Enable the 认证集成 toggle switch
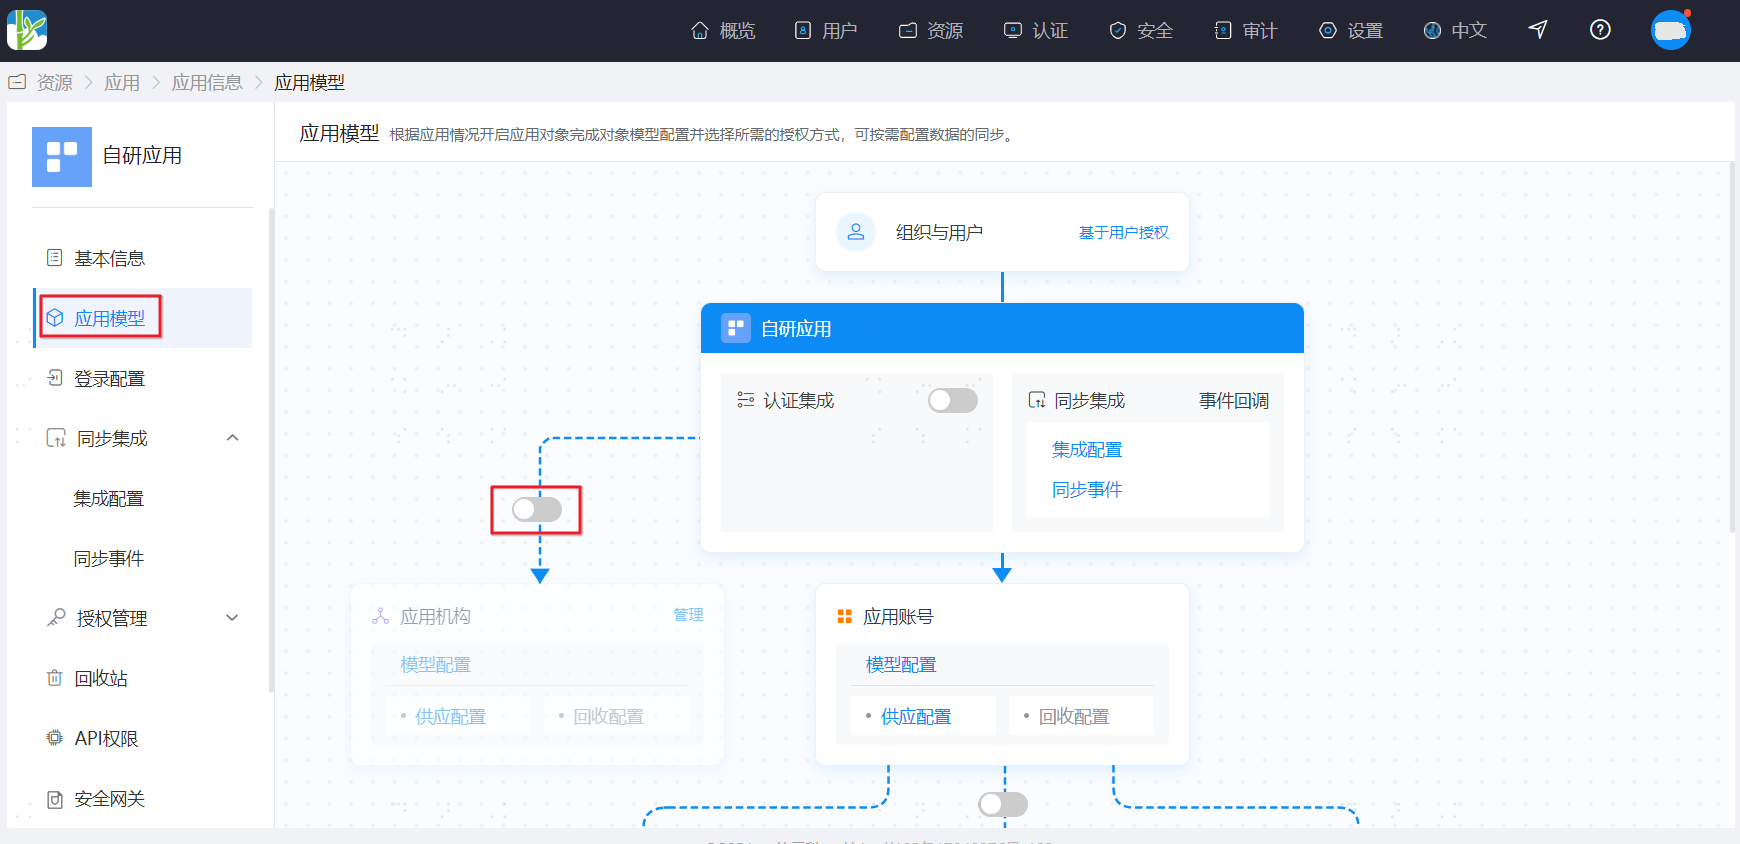The width and height of the screenshot is (1740, 844). (952, 400)
